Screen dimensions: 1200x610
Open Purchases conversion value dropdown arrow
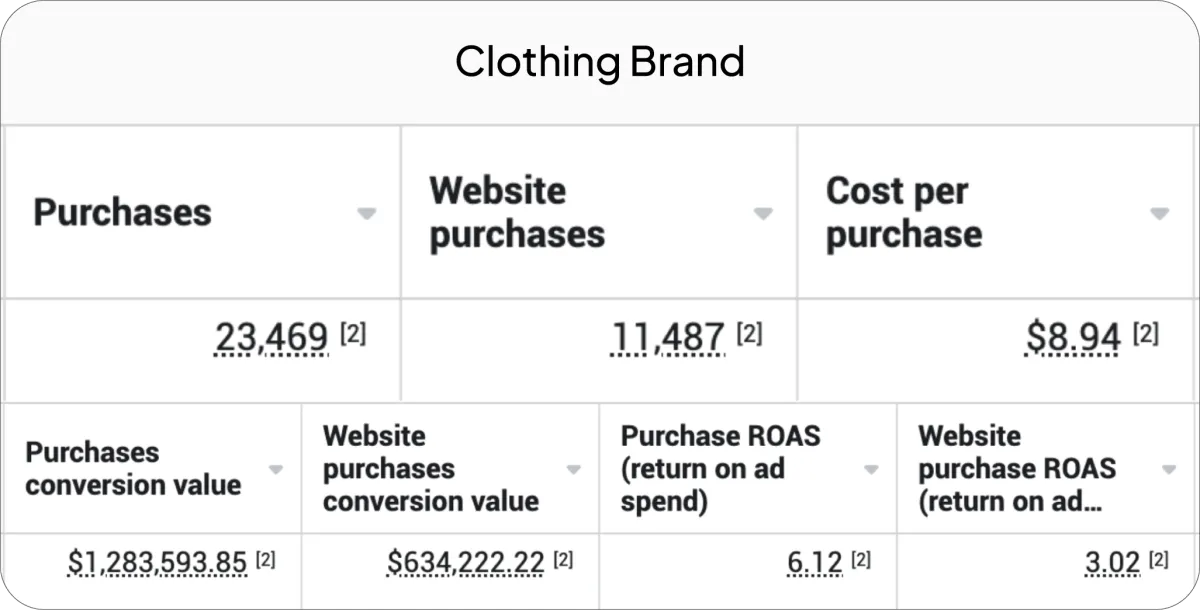(x=276, y=469)
